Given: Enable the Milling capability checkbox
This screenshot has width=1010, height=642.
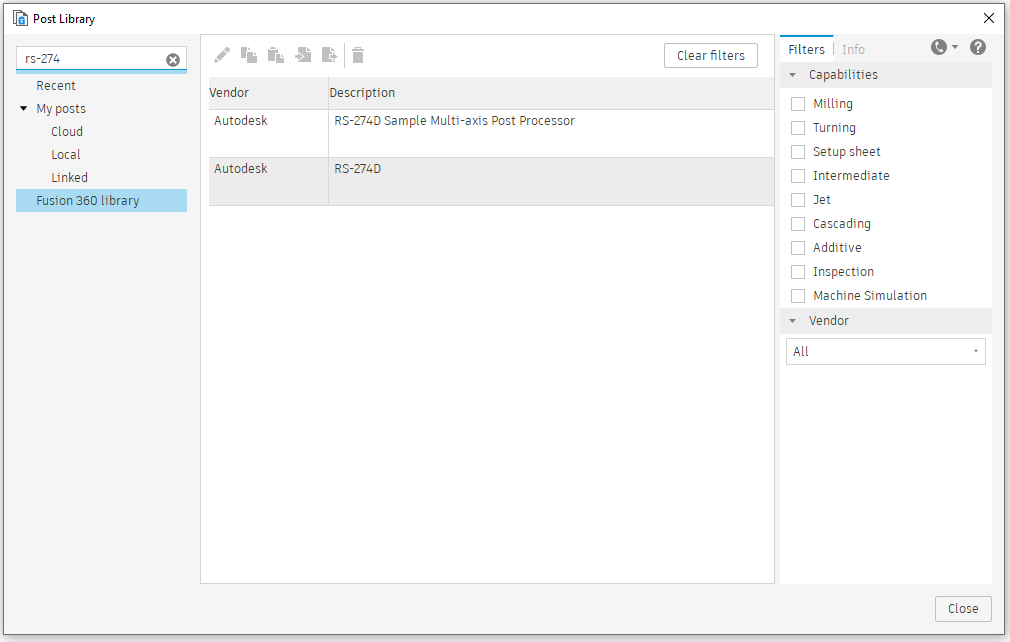Looking at the screenshot, I should [x=798, y=103].
